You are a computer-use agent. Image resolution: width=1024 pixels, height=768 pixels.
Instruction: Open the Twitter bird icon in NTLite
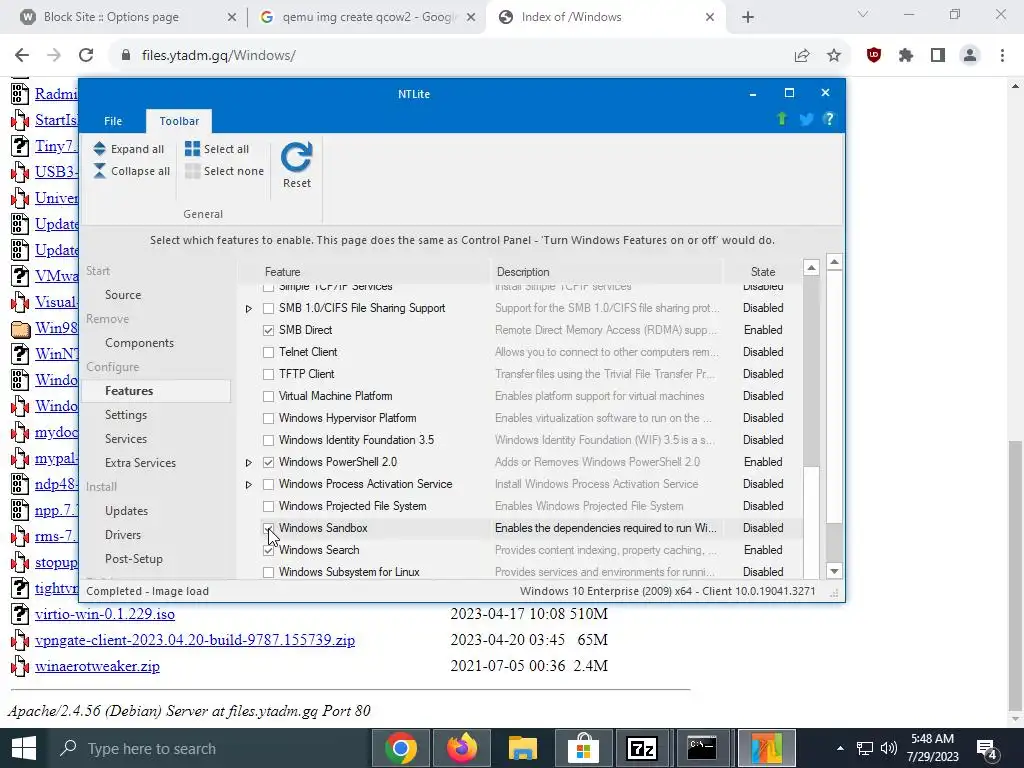point(806,120)
